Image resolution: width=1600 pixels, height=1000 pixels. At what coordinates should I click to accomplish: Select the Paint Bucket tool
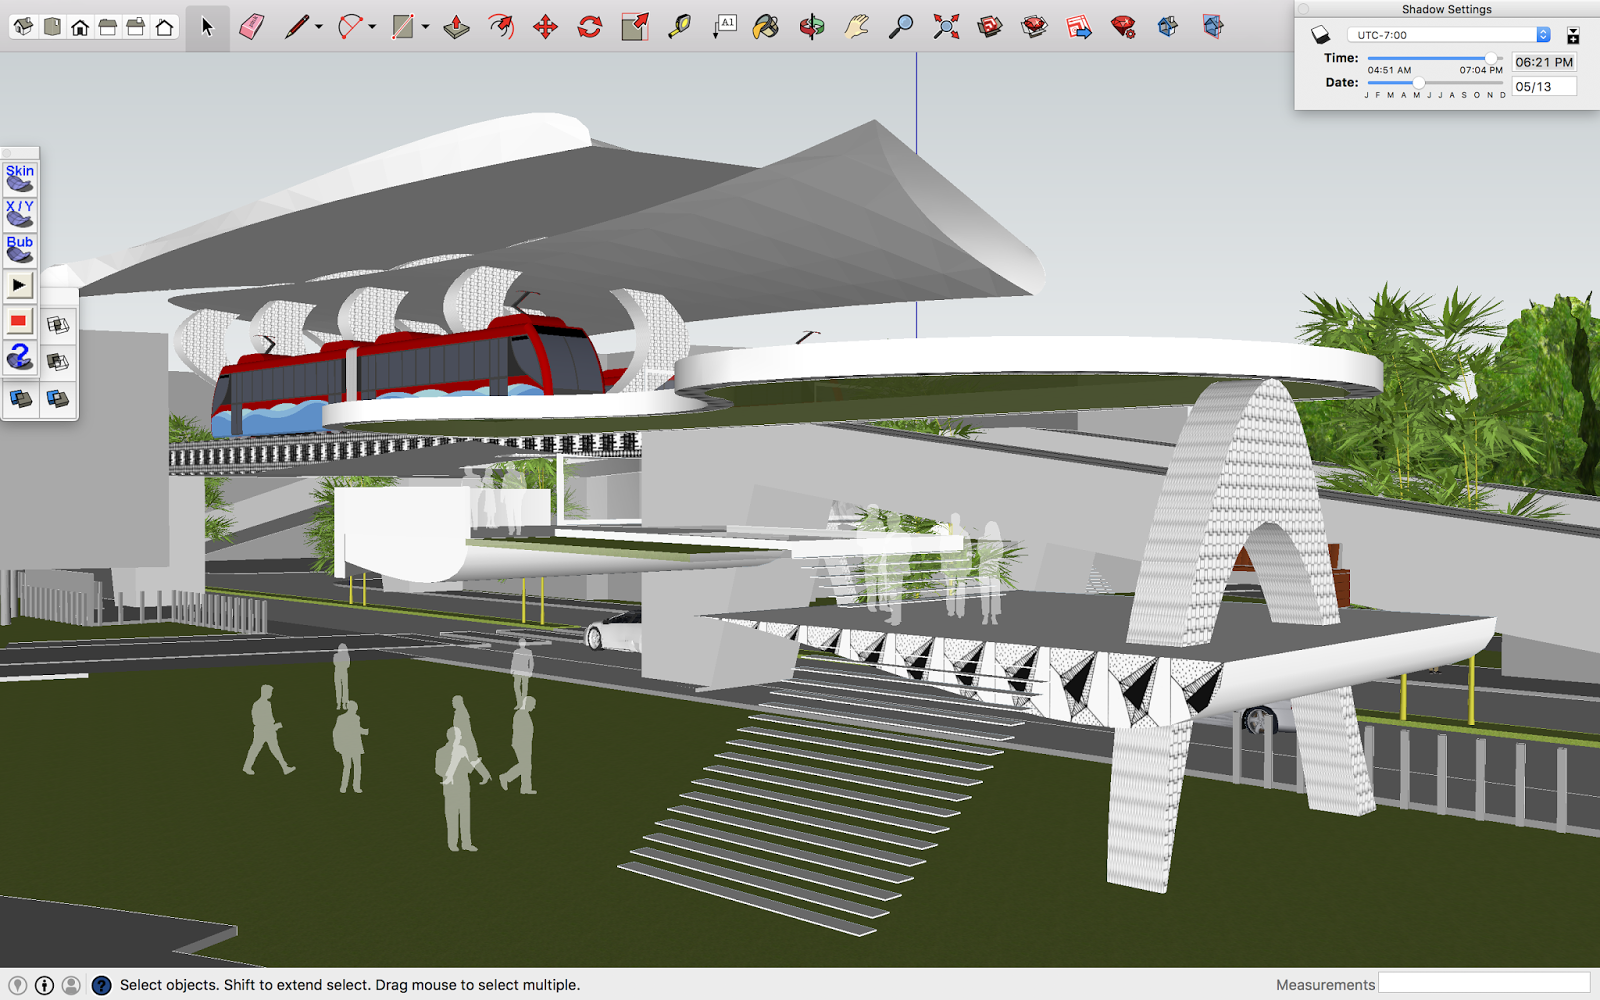click(x=766, y=27)
